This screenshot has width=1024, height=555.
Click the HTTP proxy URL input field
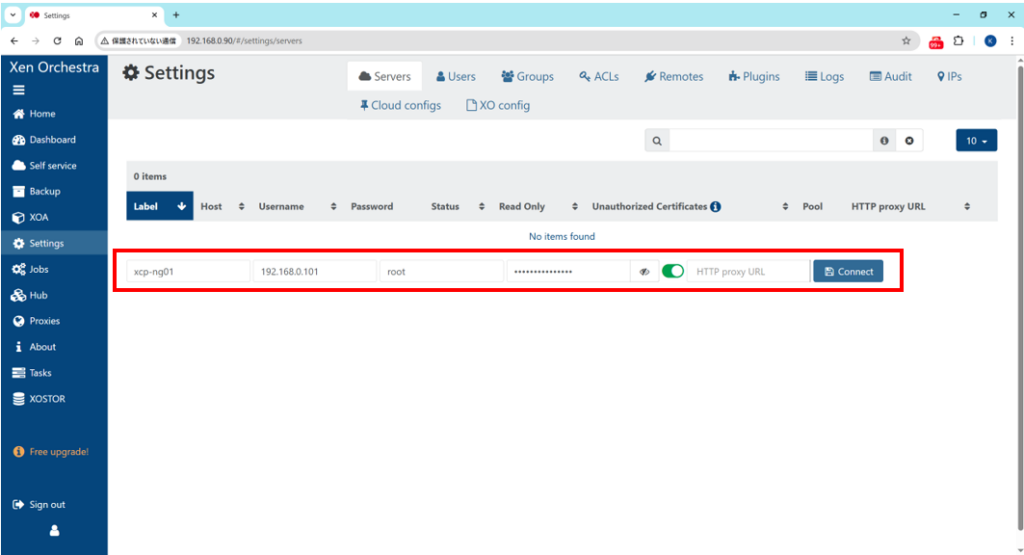pyautogui.click(x=748, y=271)
